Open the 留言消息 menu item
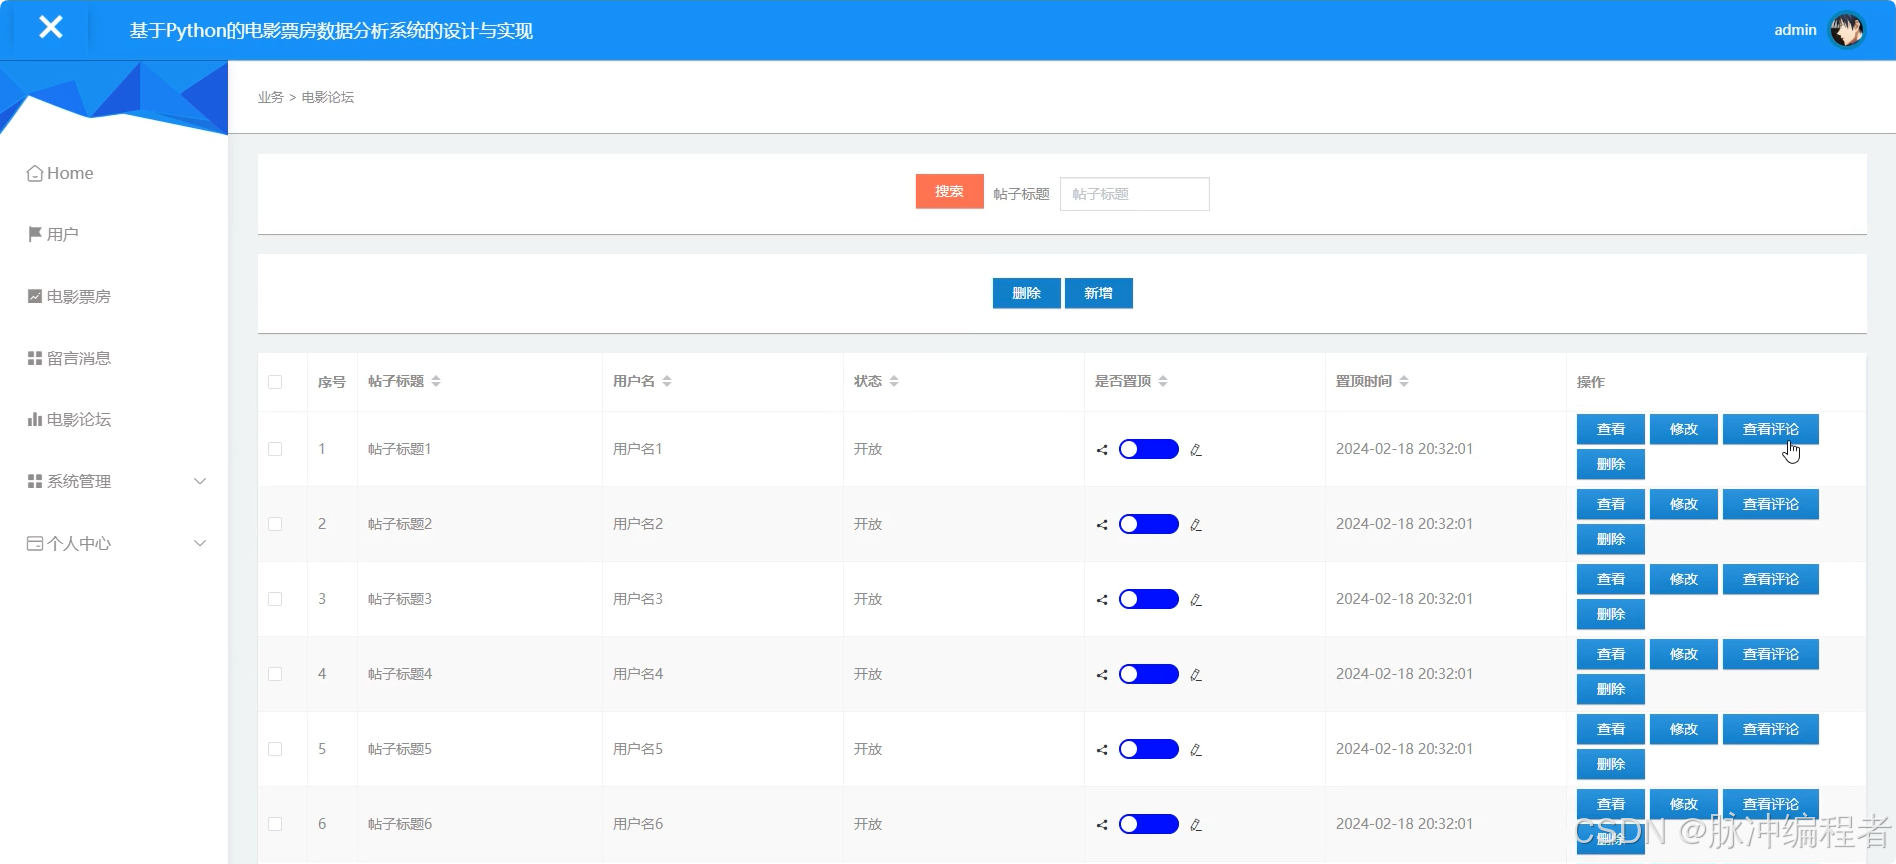Screen dimensions: 1896x864 (x=114, y=358)
